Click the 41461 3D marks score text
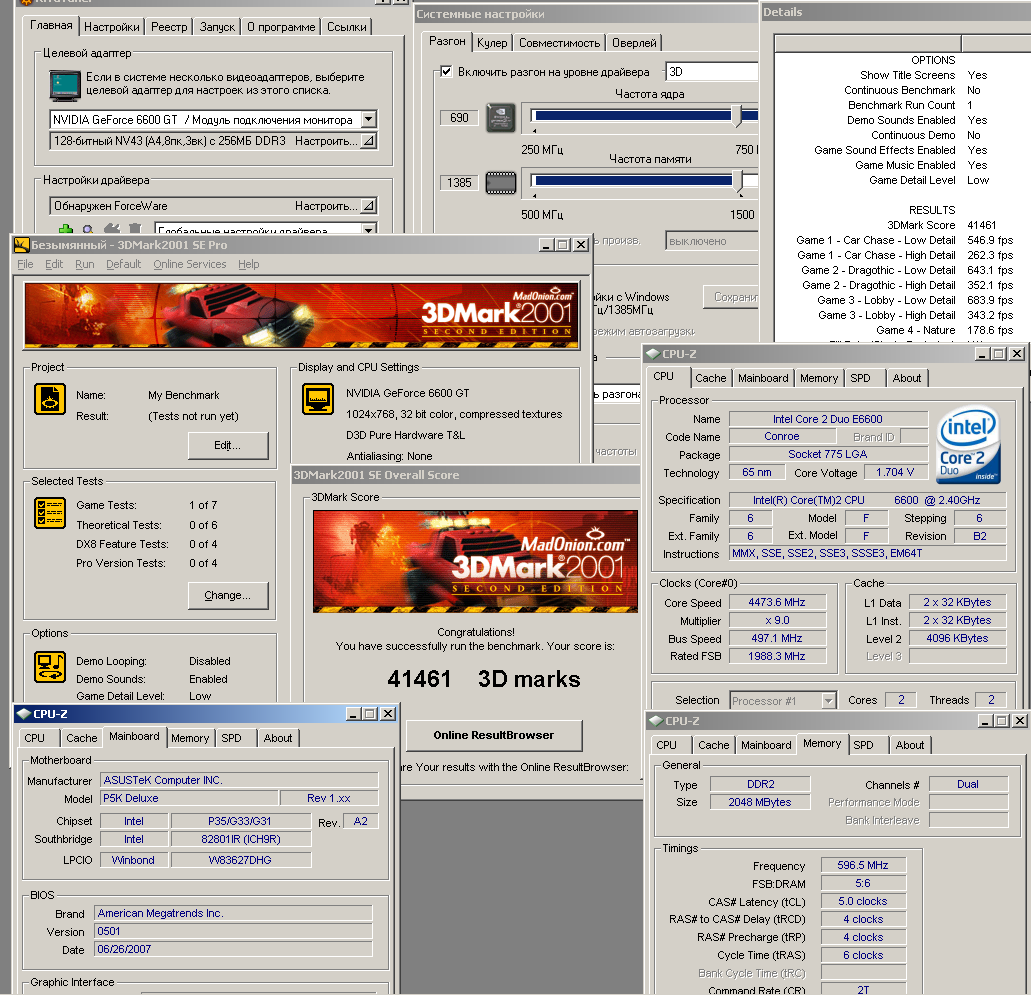Image resolution: width=1031 pixels, height=995 pixels. coord(483,679)
